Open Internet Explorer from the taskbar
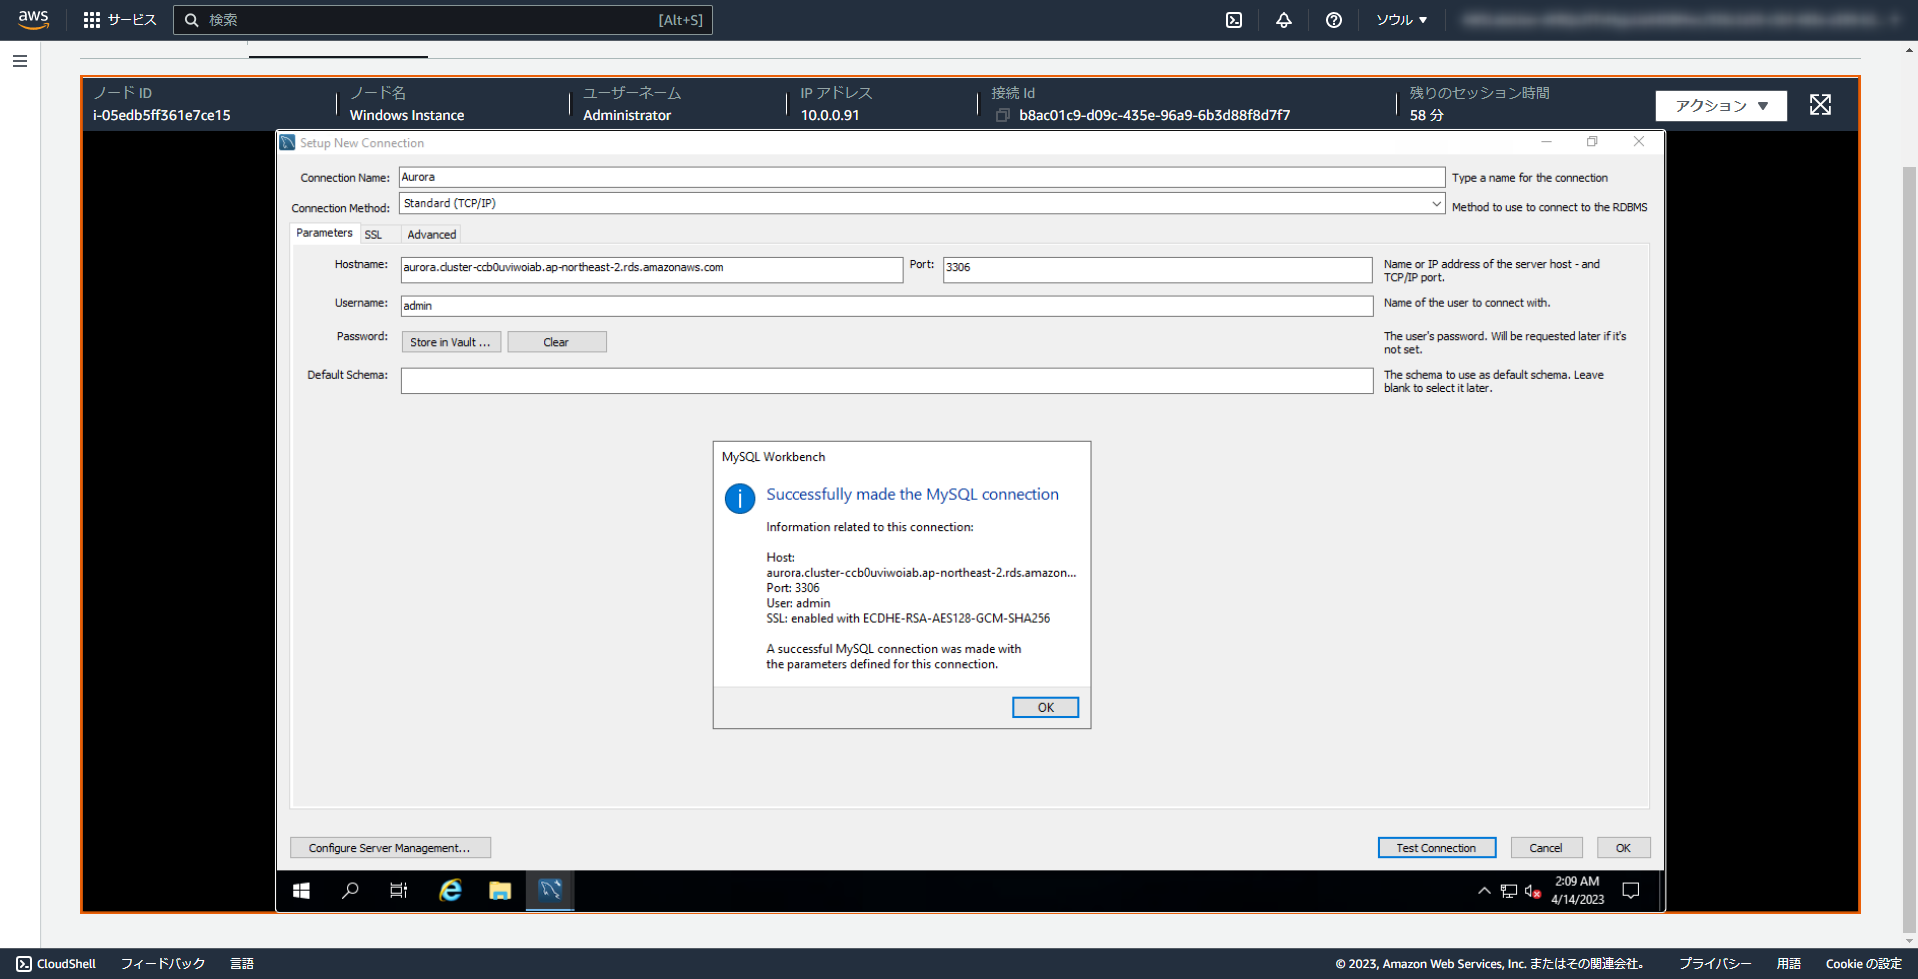1918x979 pixels. tap(449, 890)
